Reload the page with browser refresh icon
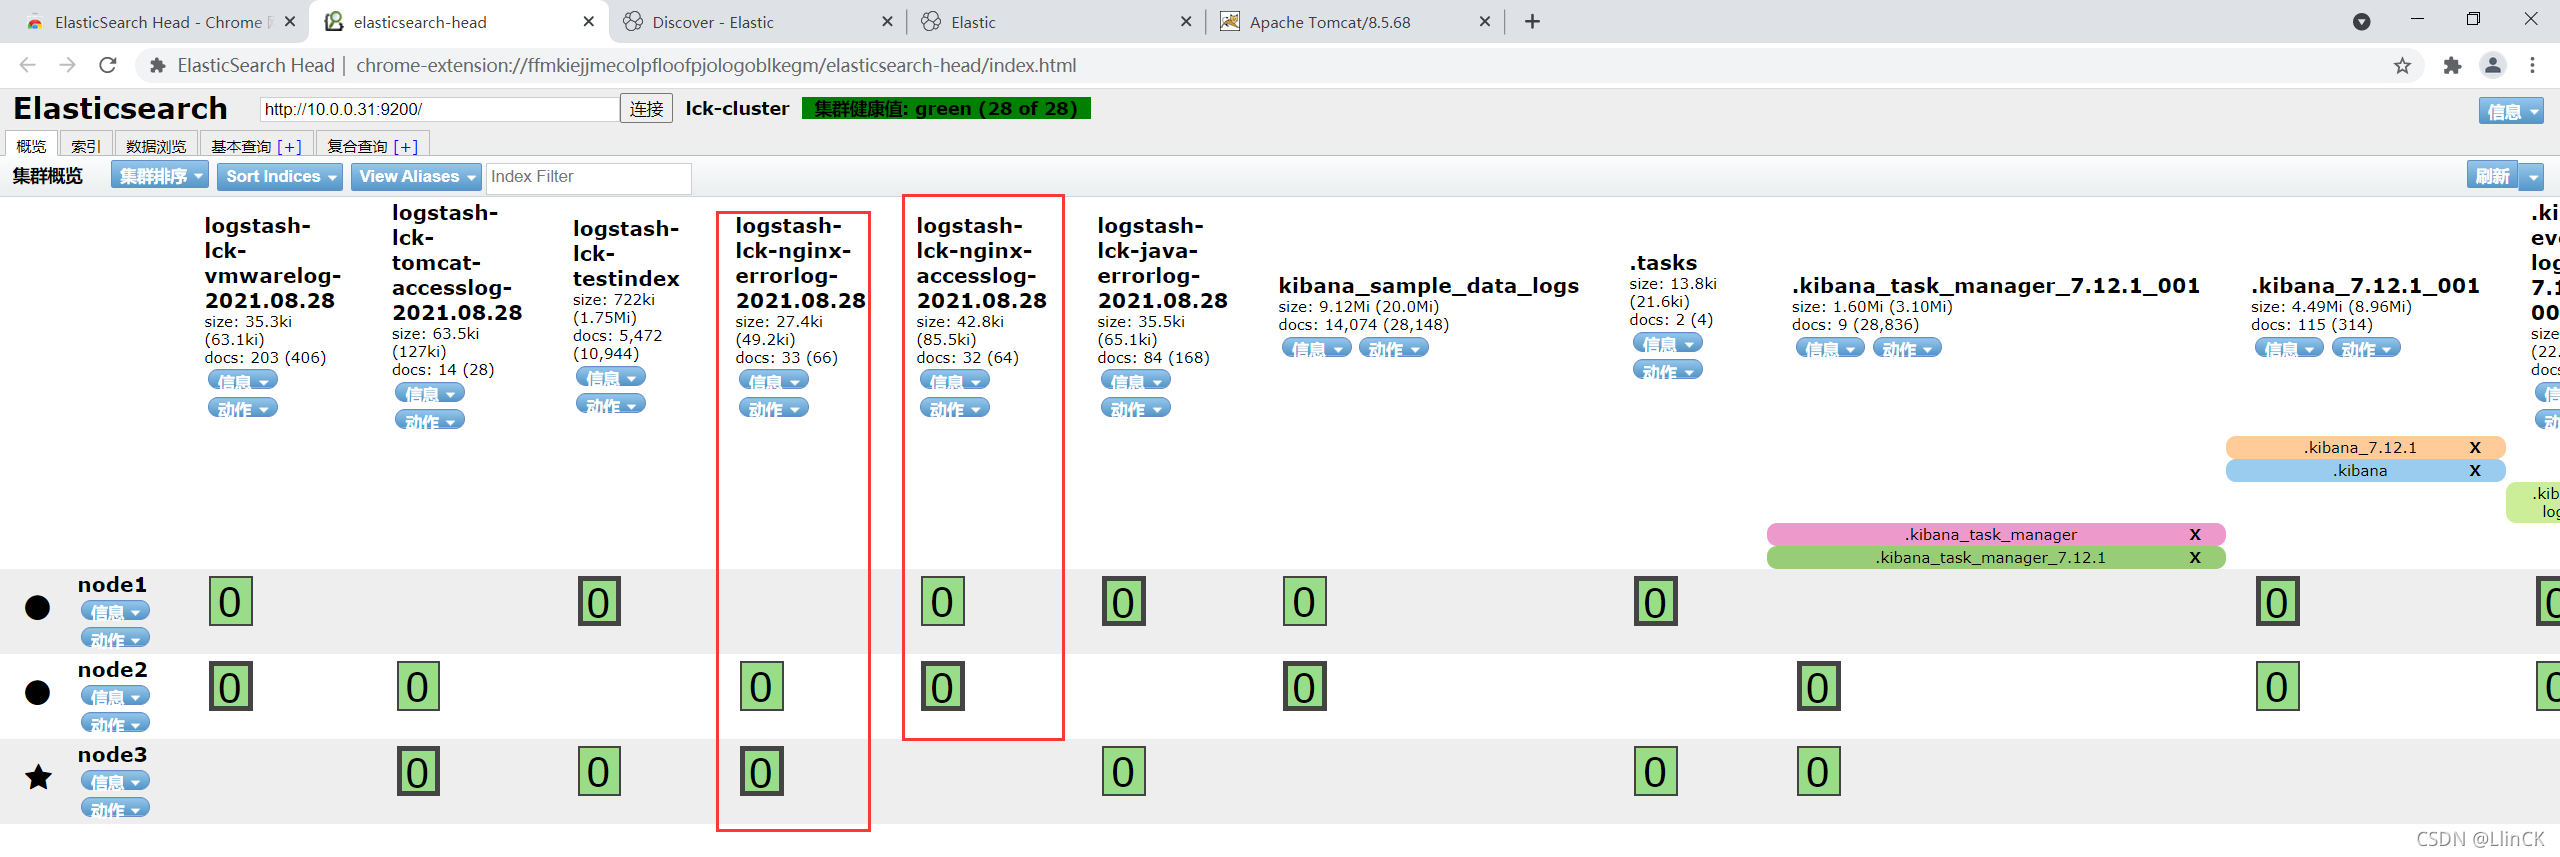 (108, 65)
